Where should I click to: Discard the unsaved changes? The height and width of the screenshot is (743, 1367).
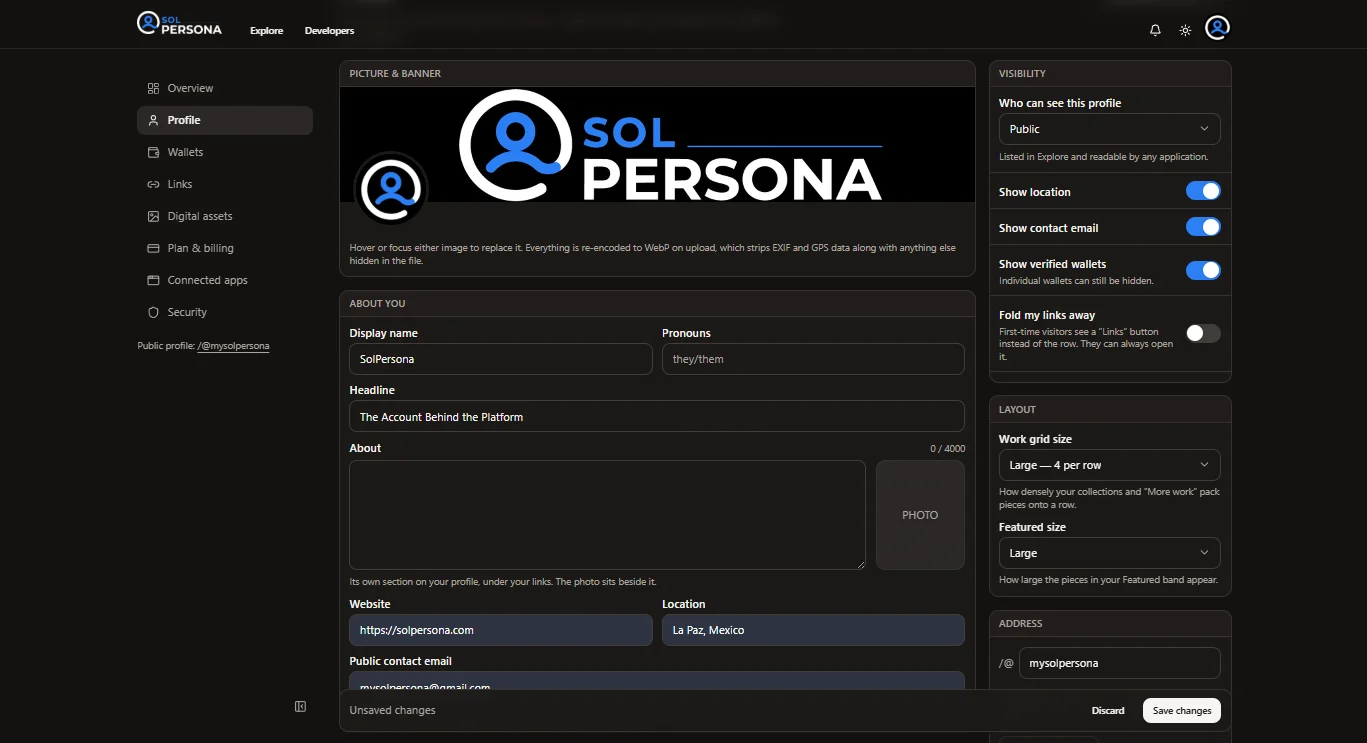coord(1108,710)
